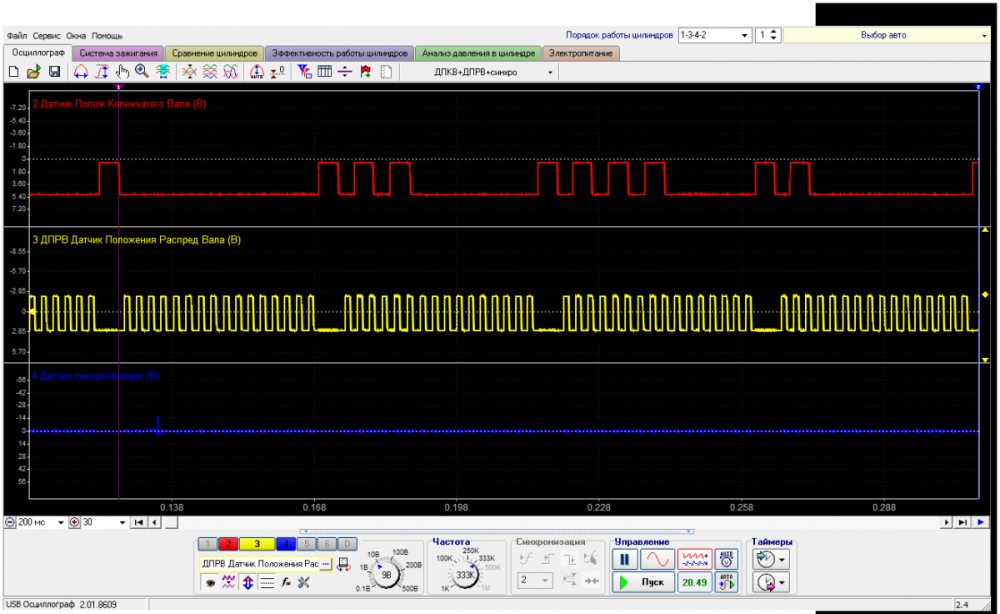This screenshot has height=614, width=1000.
Task: Open the ДПКВ+ДПРВ+синхро preset dropdown
Action: click(550, 72)
